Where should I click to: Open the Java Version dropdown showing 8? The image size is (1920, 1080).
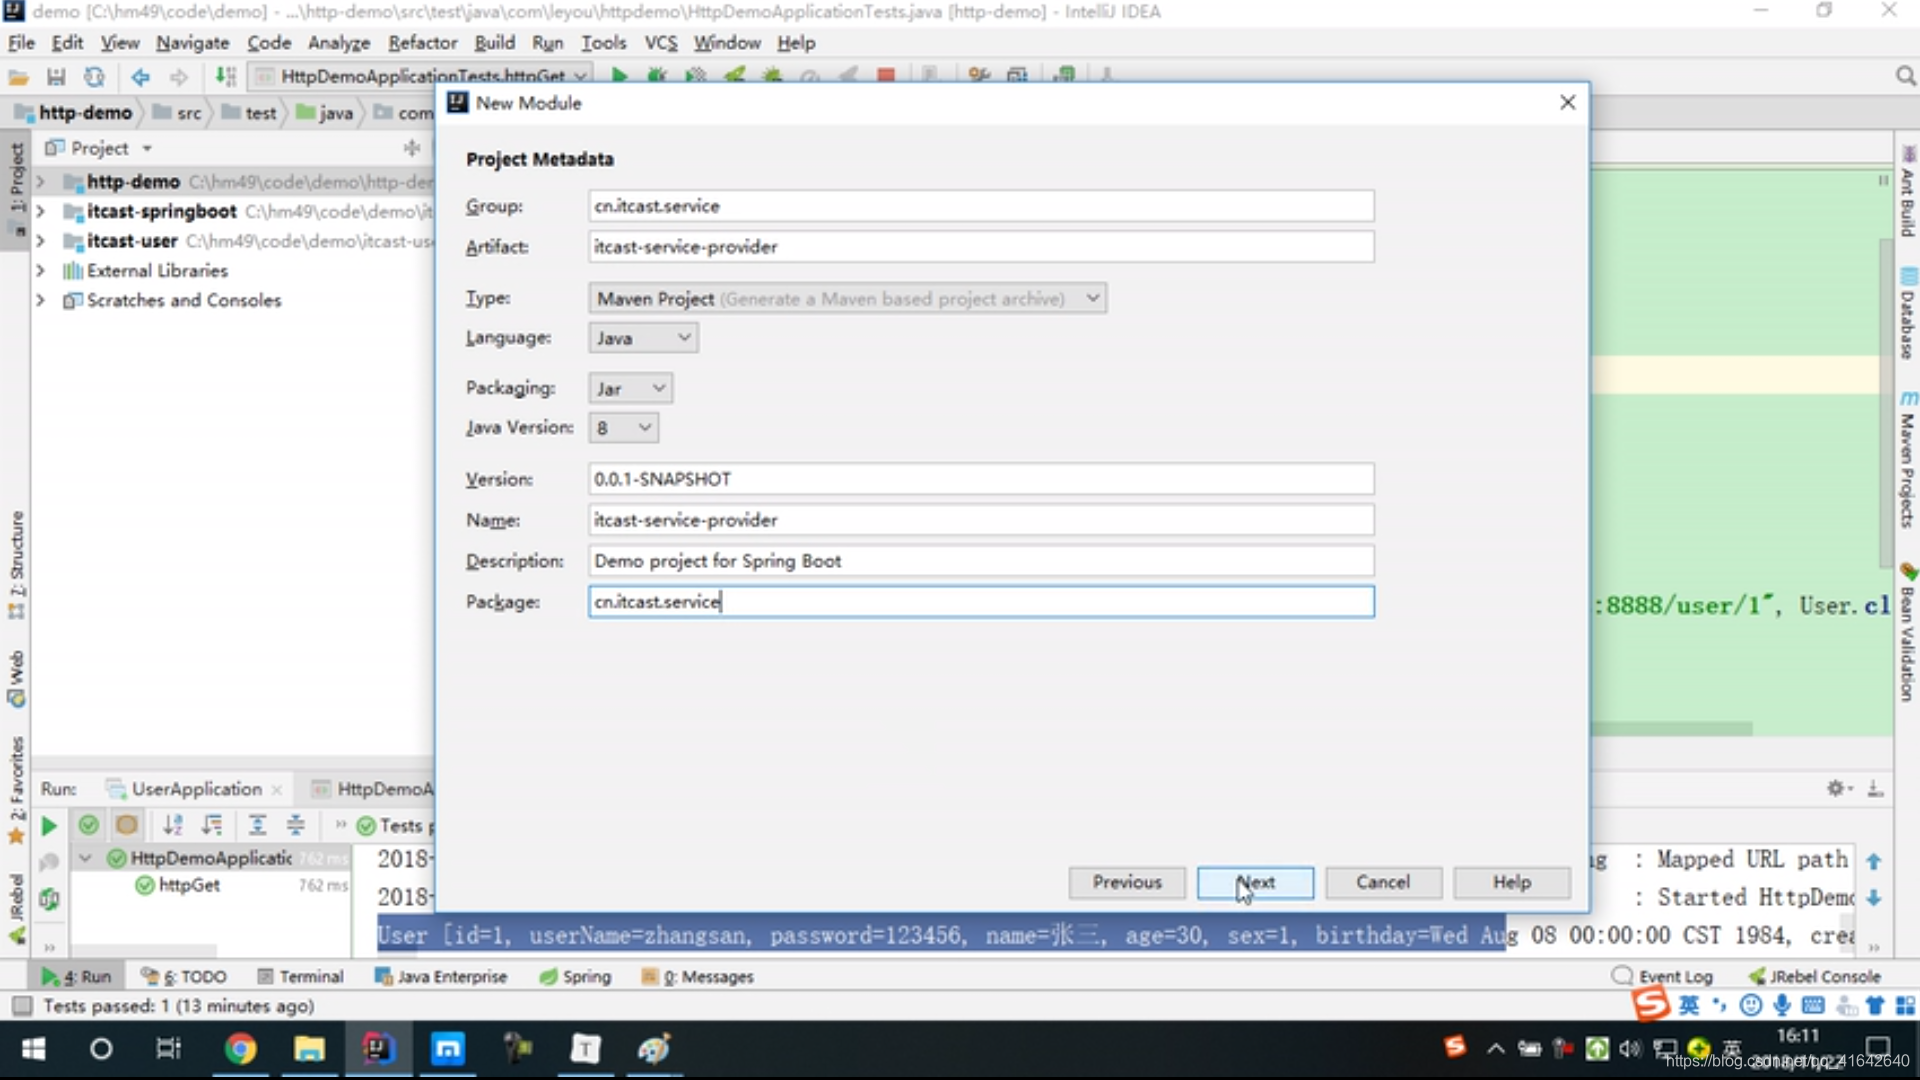click(x=623, y=428)
